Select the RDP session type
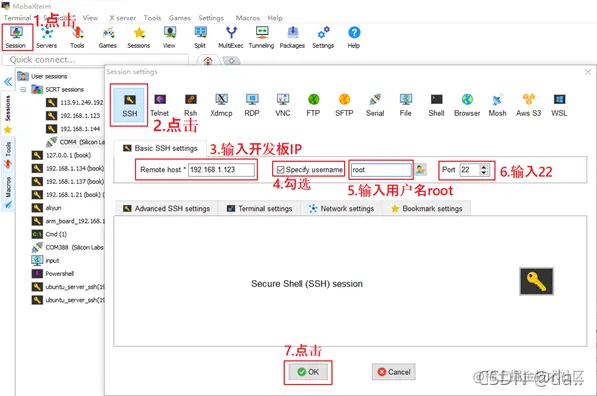 pos(252,105)
